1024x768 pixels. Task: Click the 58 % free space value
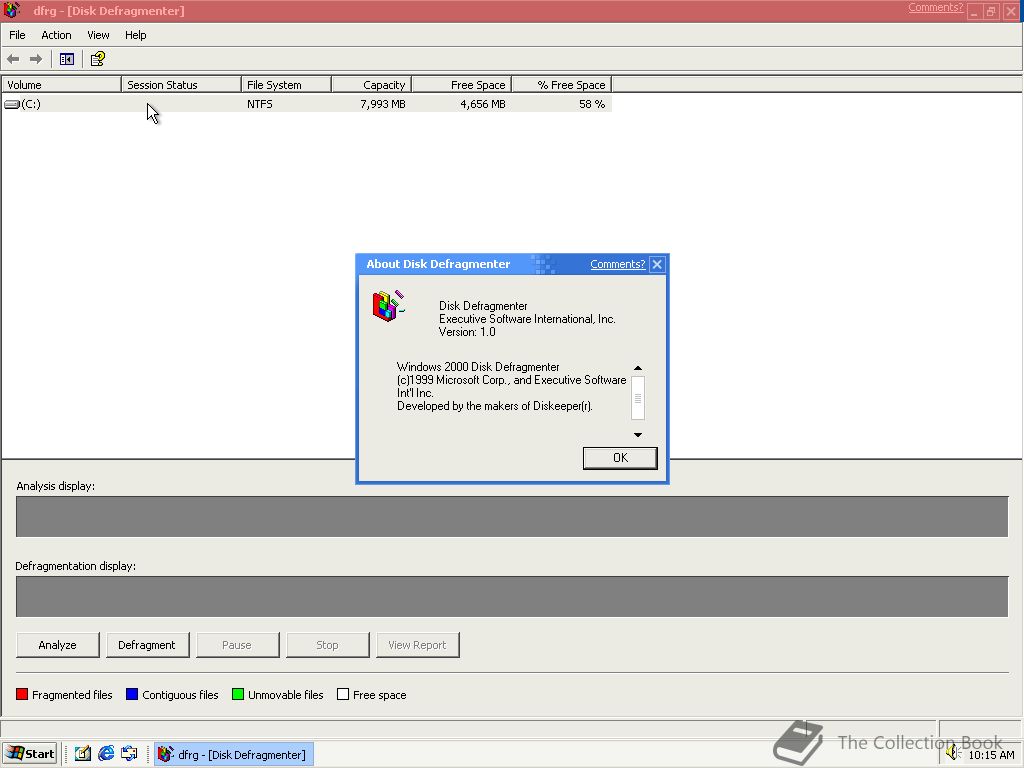pos(592,104)
